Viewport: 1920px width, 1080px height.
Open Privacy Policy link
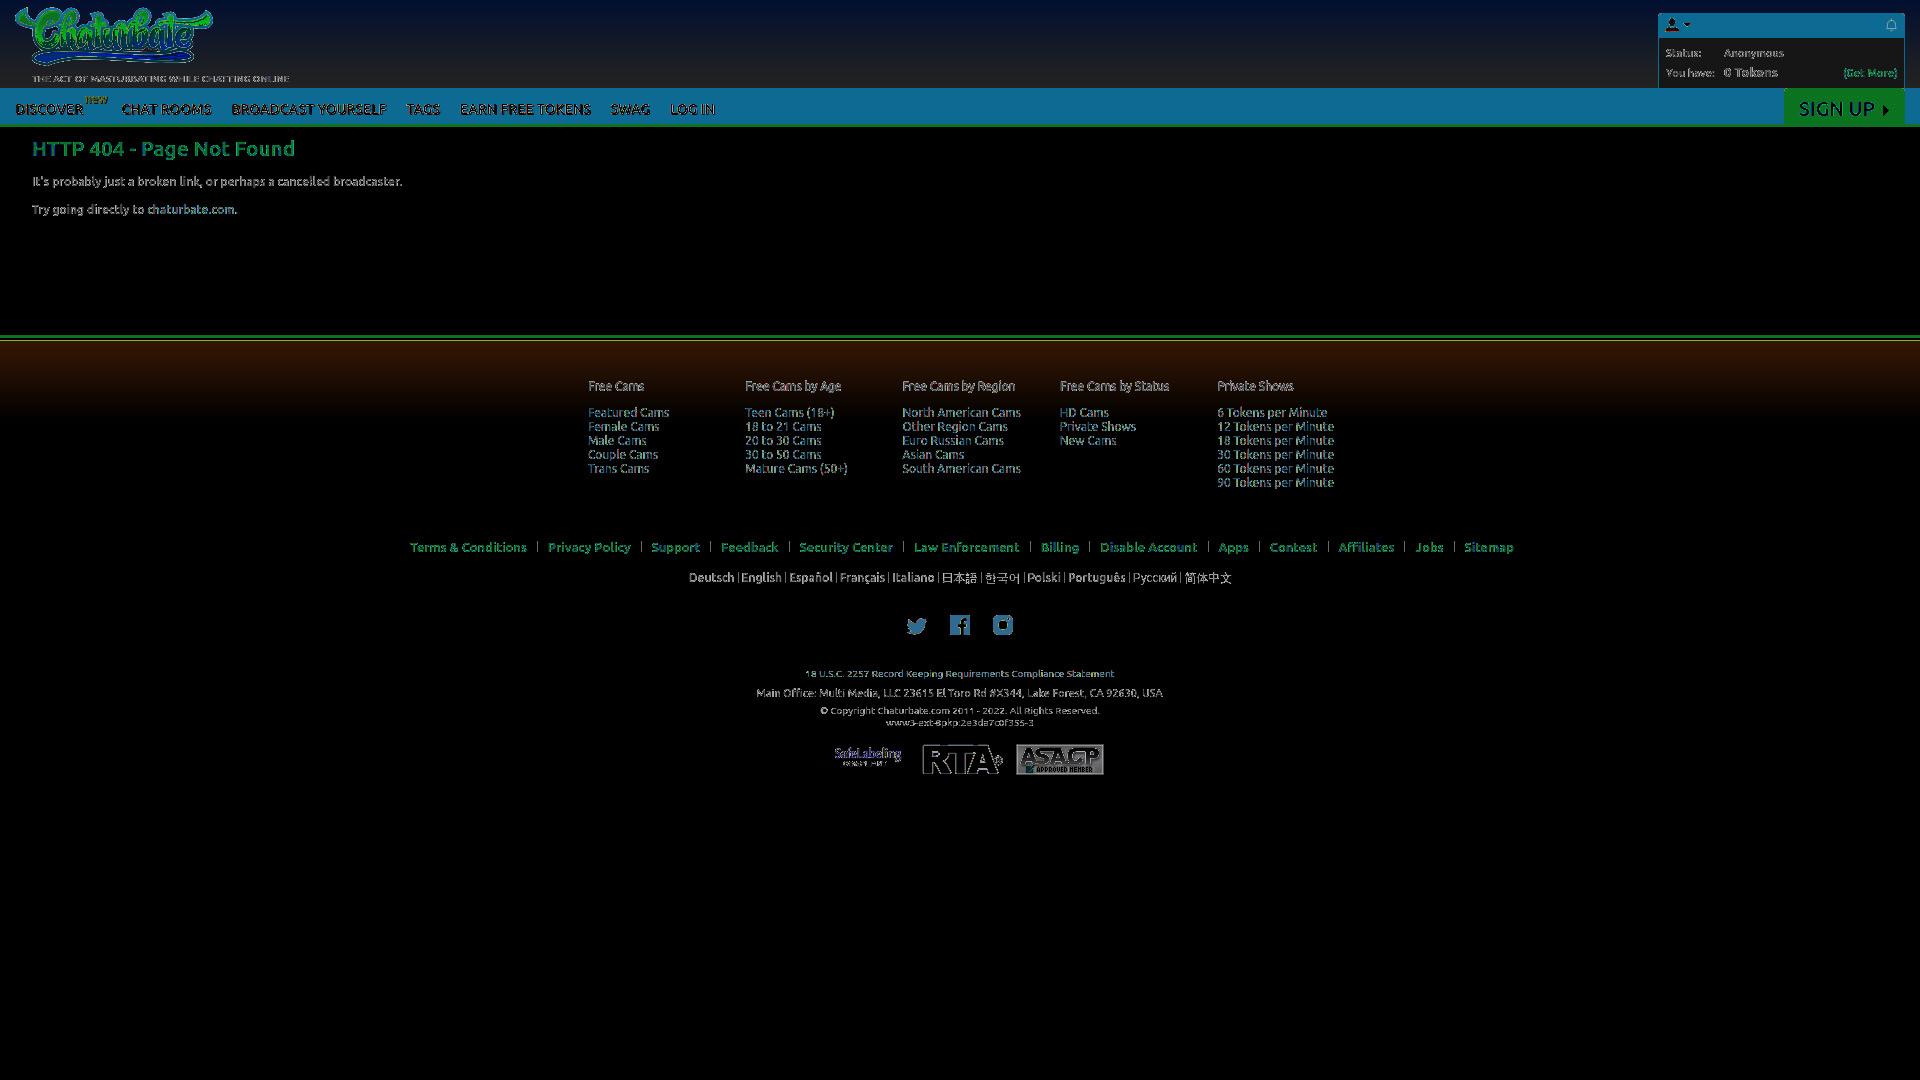tap(589, 547)
